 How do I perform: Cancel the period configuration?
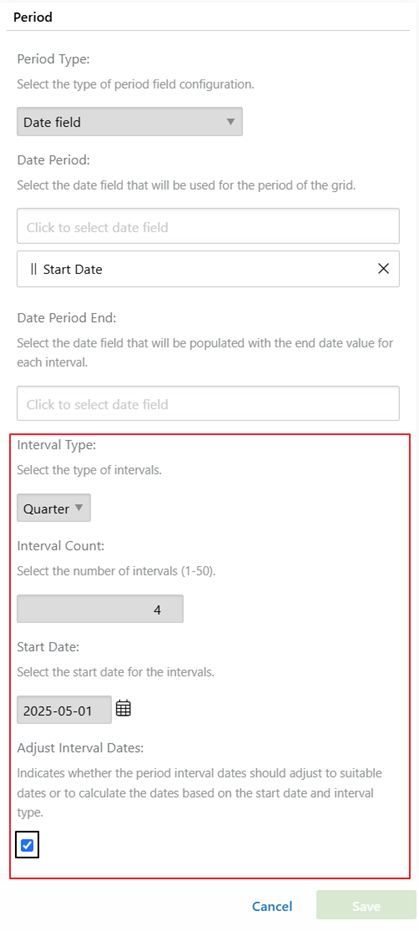click(272, 907)
